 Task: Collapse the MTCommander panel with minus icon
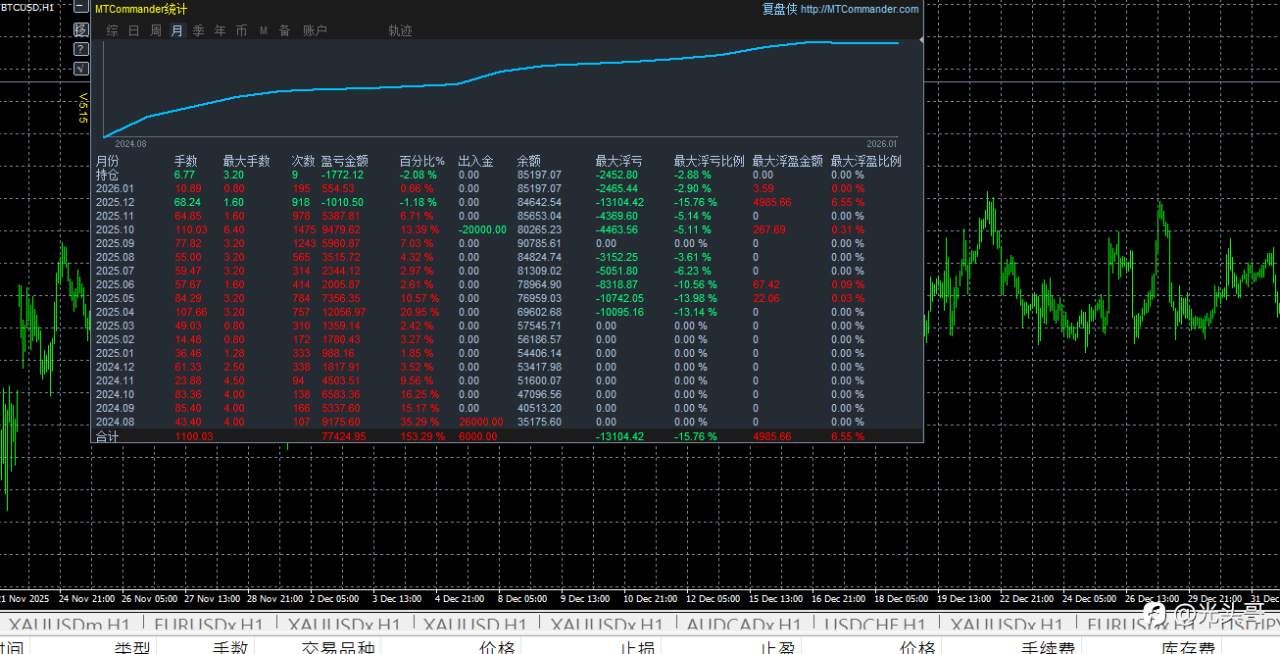pyautogui.click(x=81, y=6)
